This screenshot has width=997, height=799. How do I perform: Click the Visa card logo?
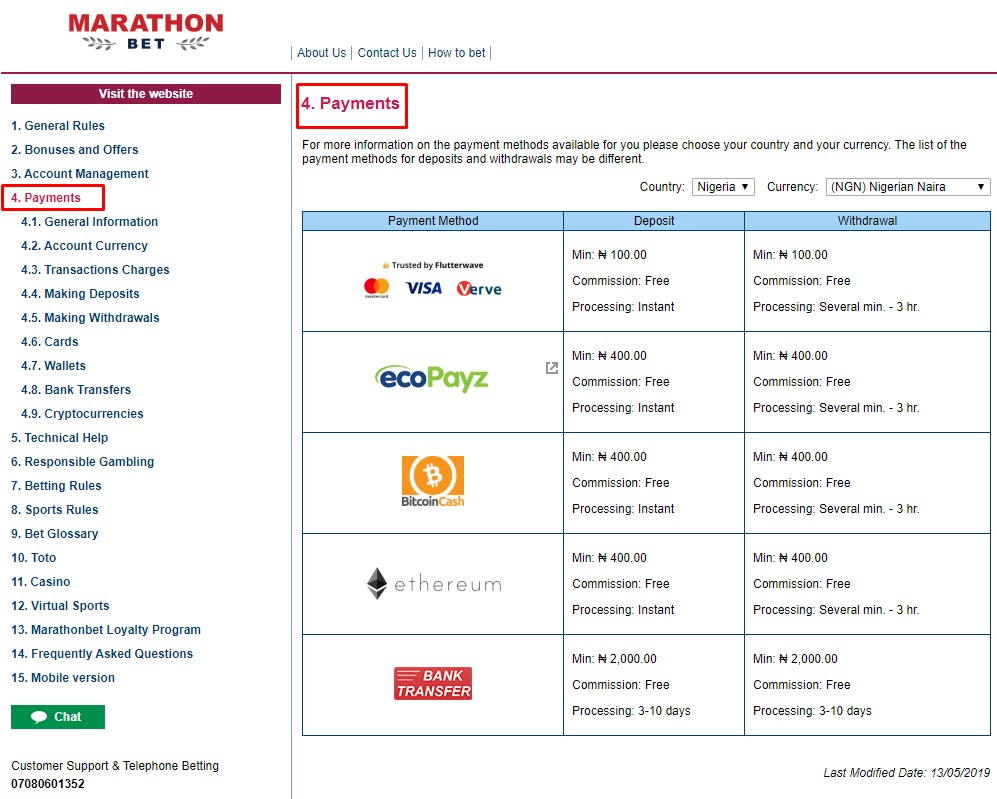tap(423, 288)
